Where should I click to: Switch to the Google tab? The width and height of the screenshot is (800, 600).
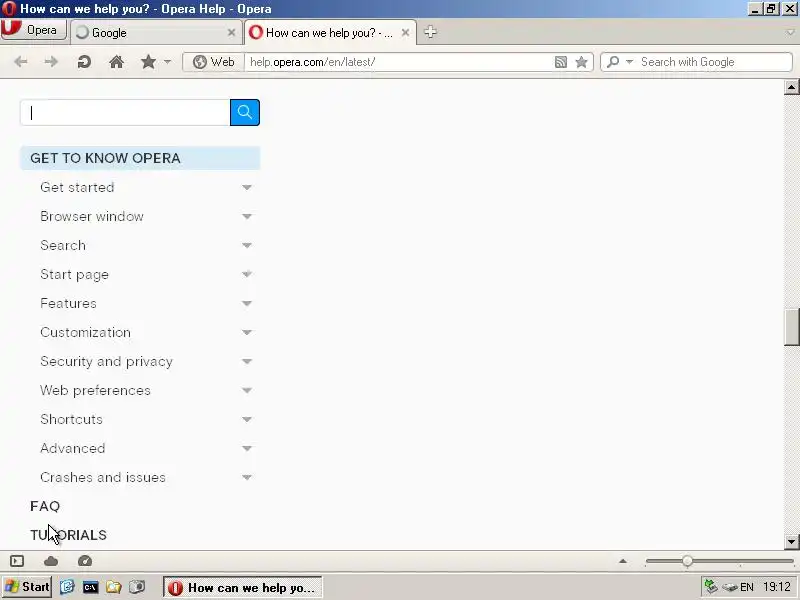tap(155, 33)
